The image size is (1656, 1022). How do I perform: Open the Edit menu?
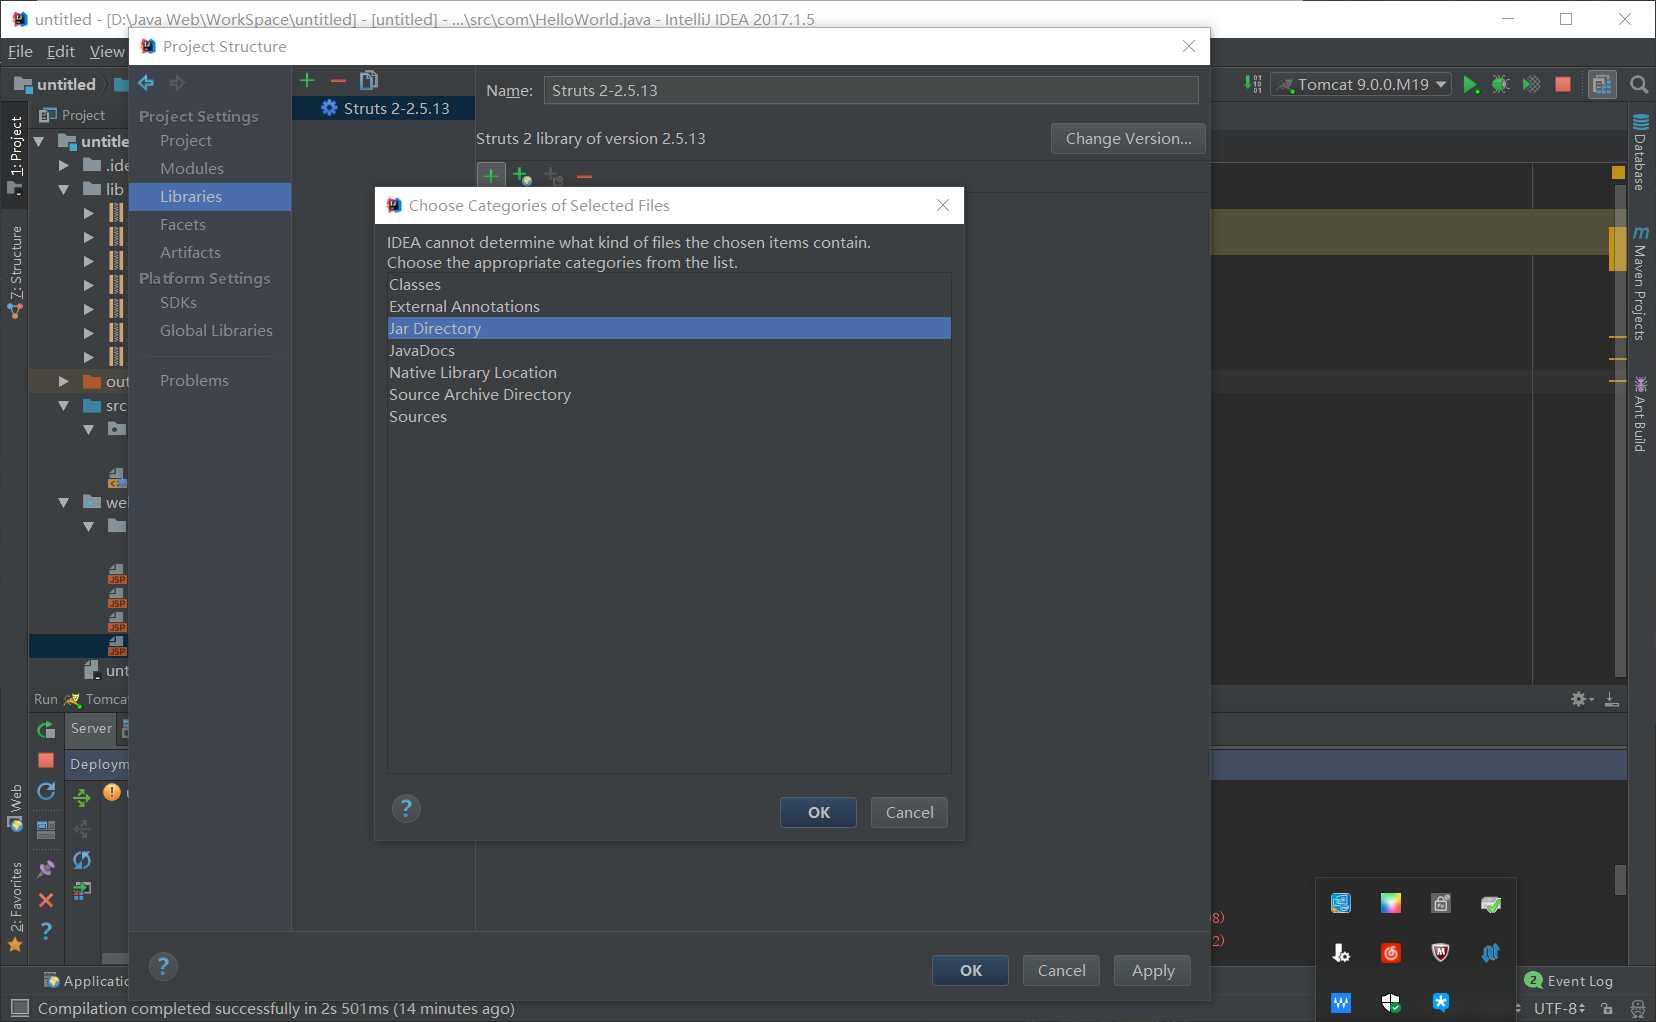point(61,51)
